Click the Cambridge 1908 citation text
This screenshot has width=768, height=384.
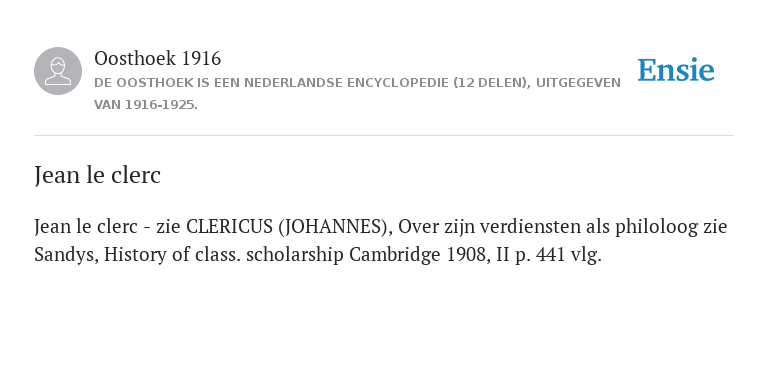click(x=420, y=255)
